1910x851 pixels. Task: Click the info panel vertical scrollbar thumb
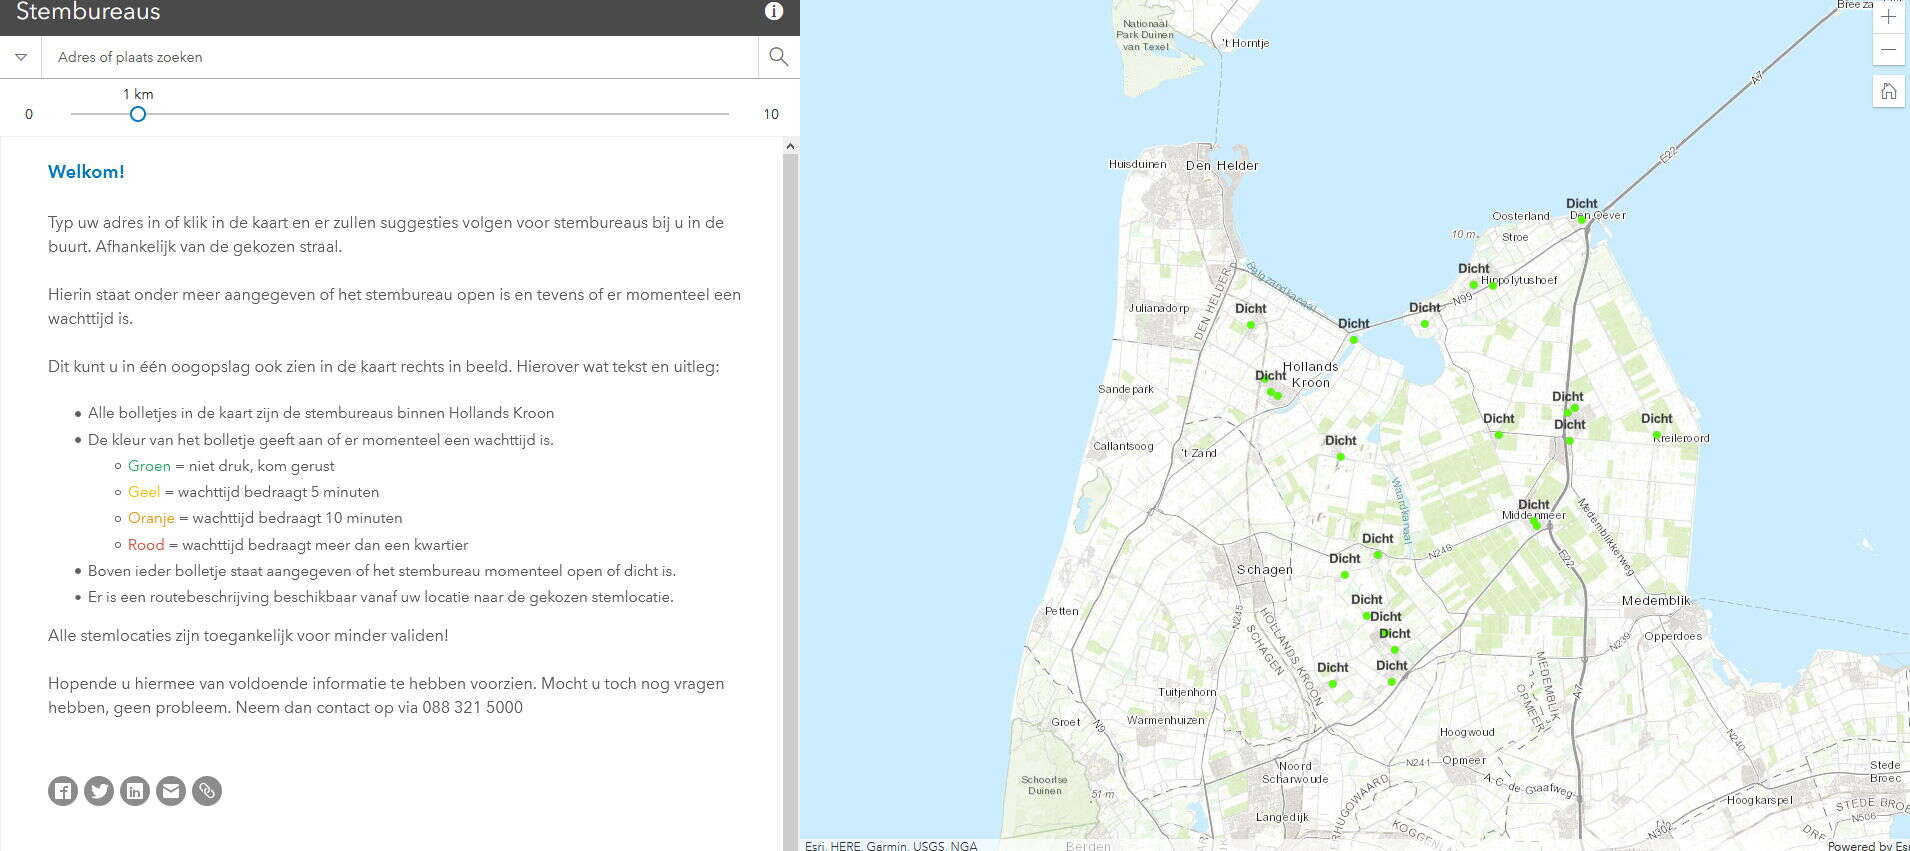(790, 500)
